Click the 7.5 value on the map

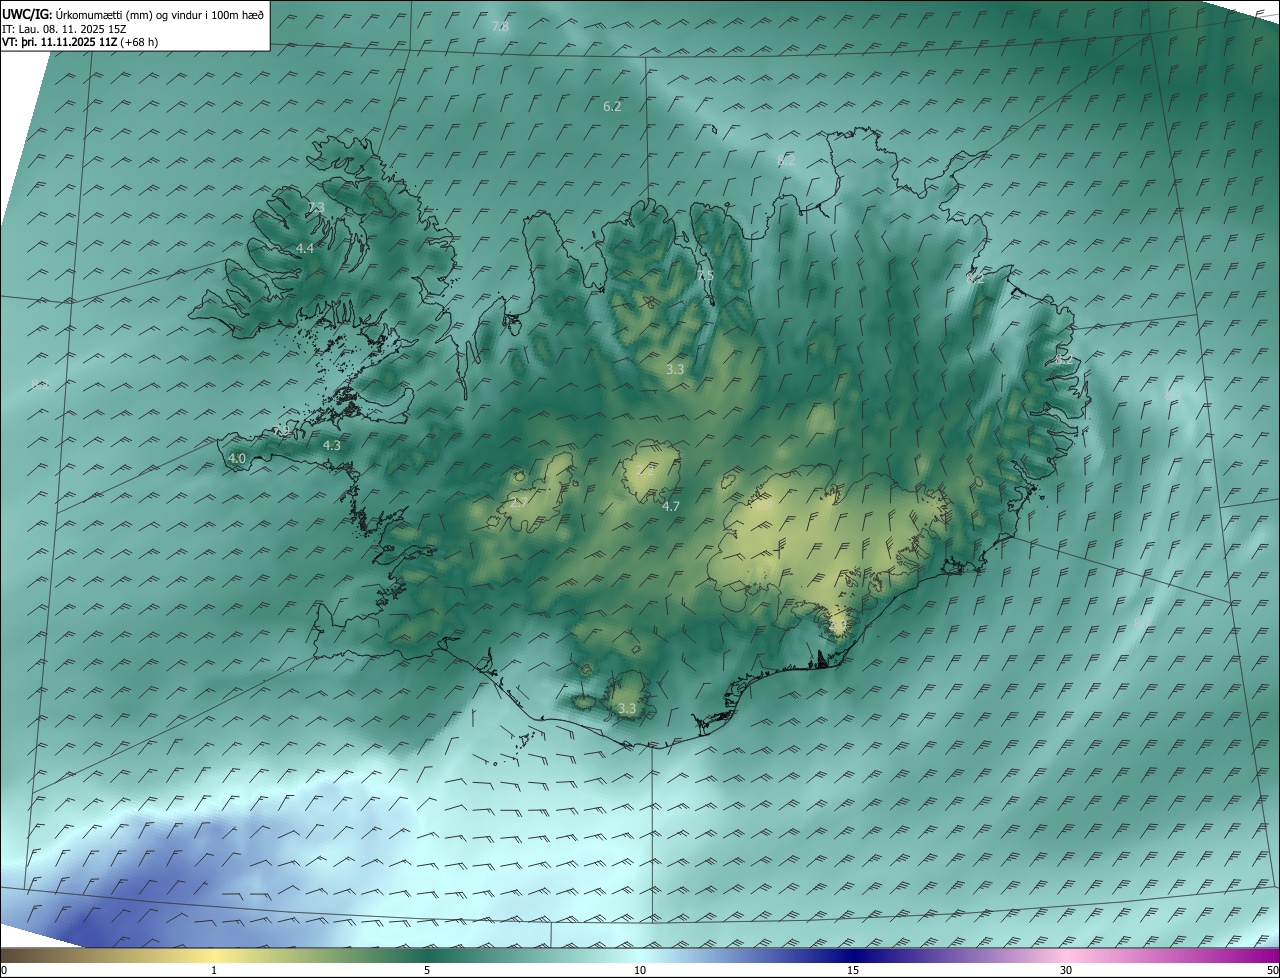705,275
